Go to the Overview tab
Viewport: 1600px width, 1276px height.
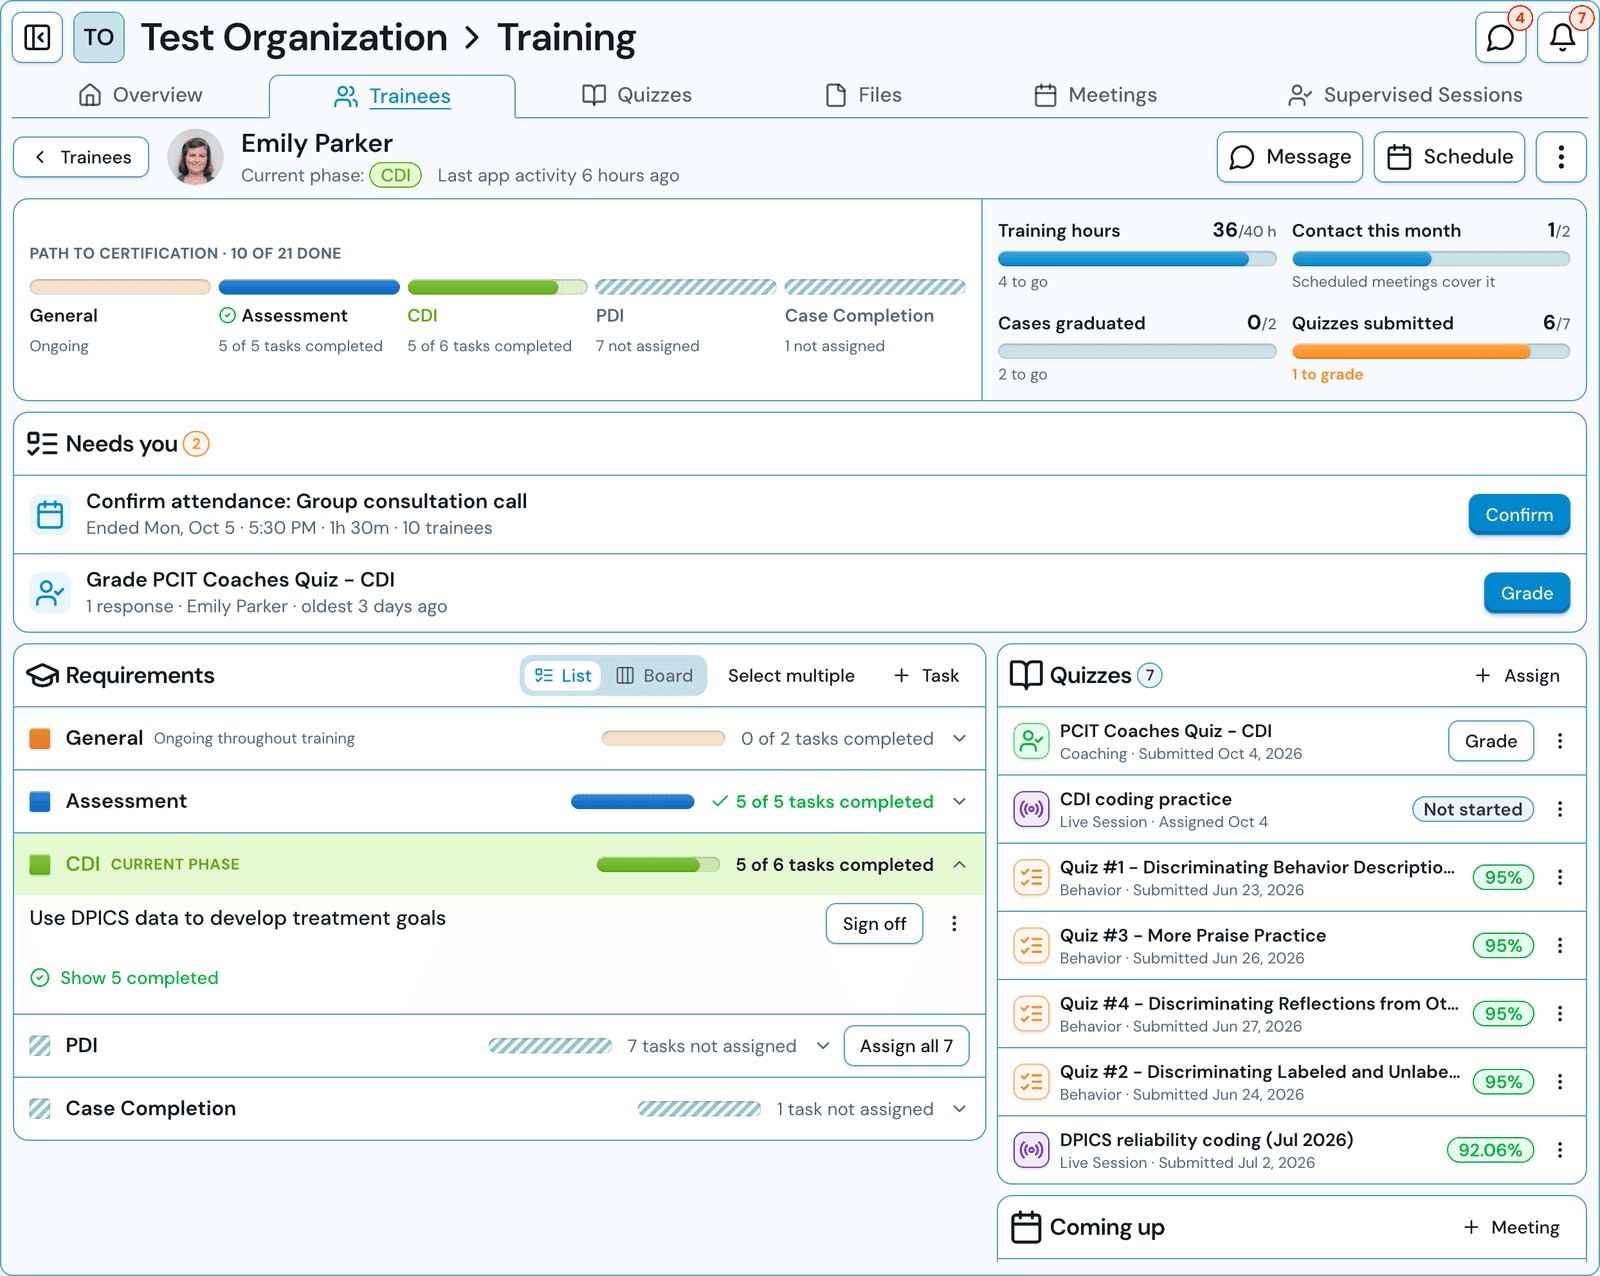click(x=140, y=95)
